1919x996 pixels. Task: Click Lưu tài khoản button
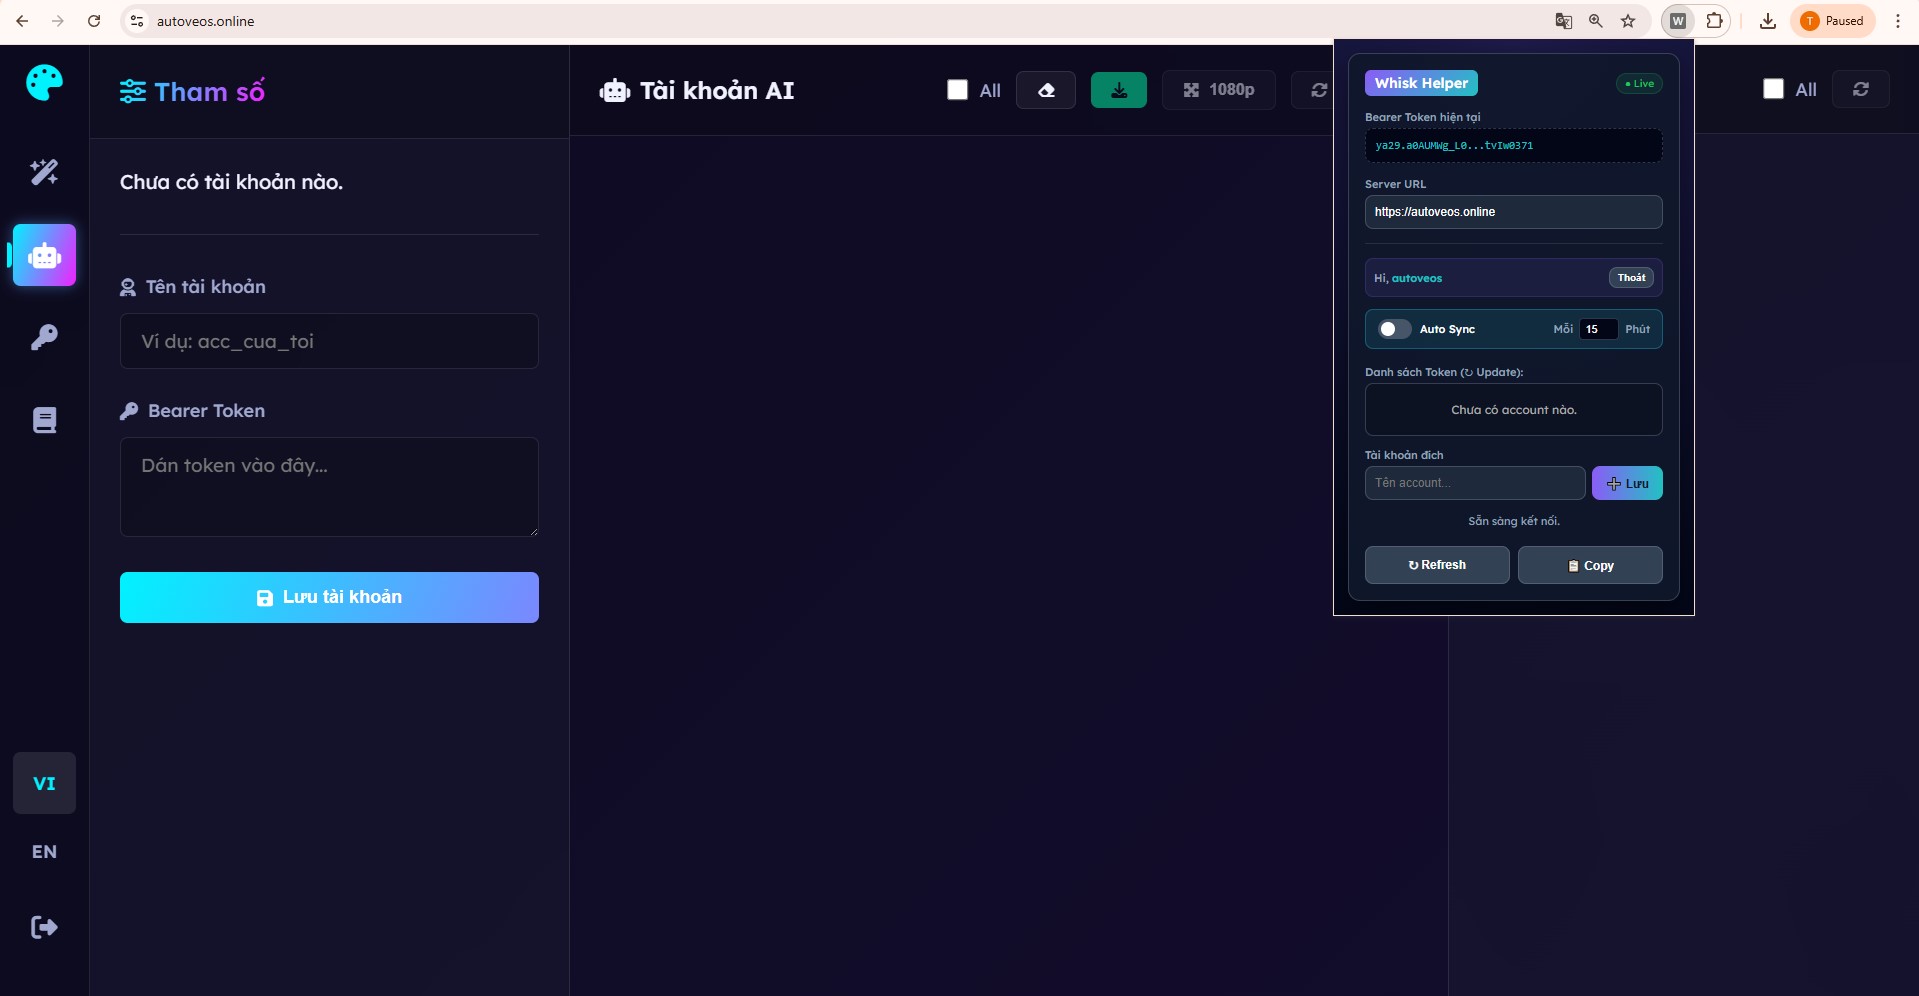coord(329,597)
